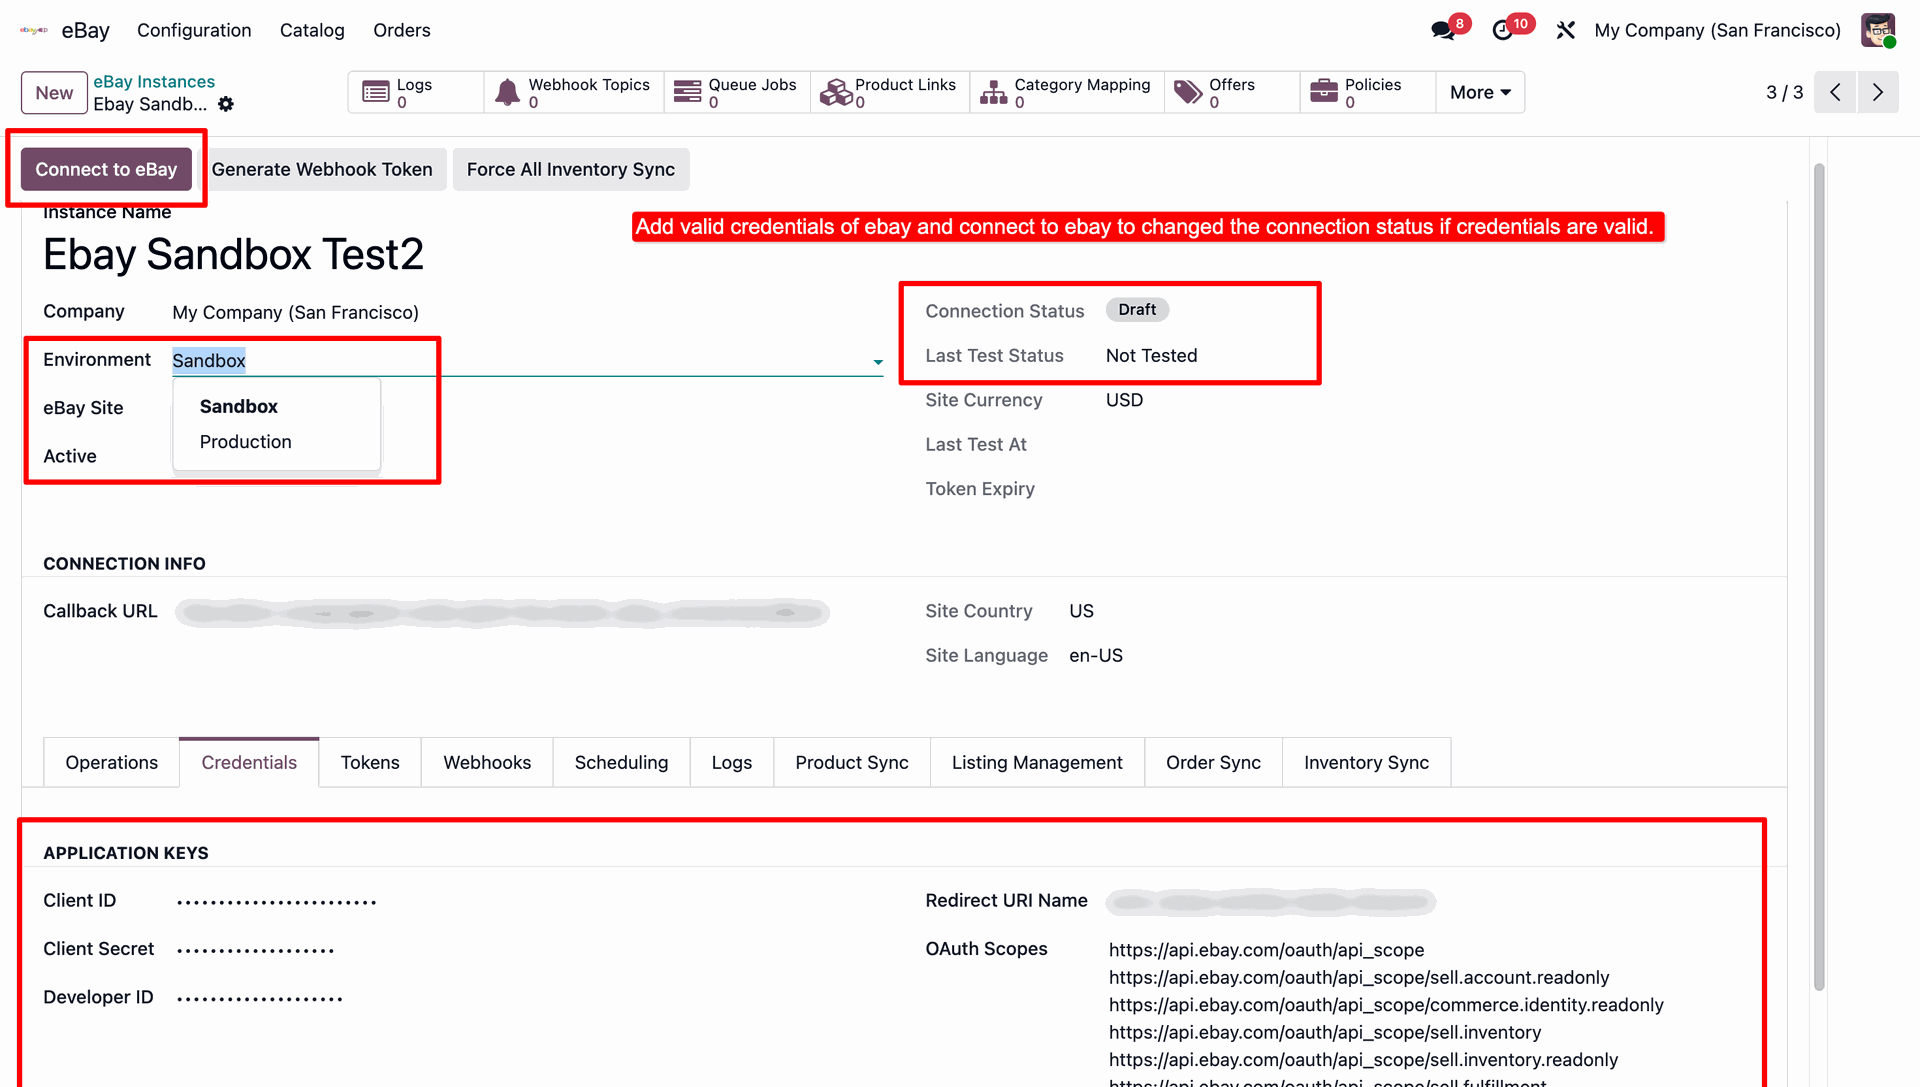Viewport: 1920px width, 1087px height.
Task: Select Production in the Environment list
Action: tap(246, 442)
